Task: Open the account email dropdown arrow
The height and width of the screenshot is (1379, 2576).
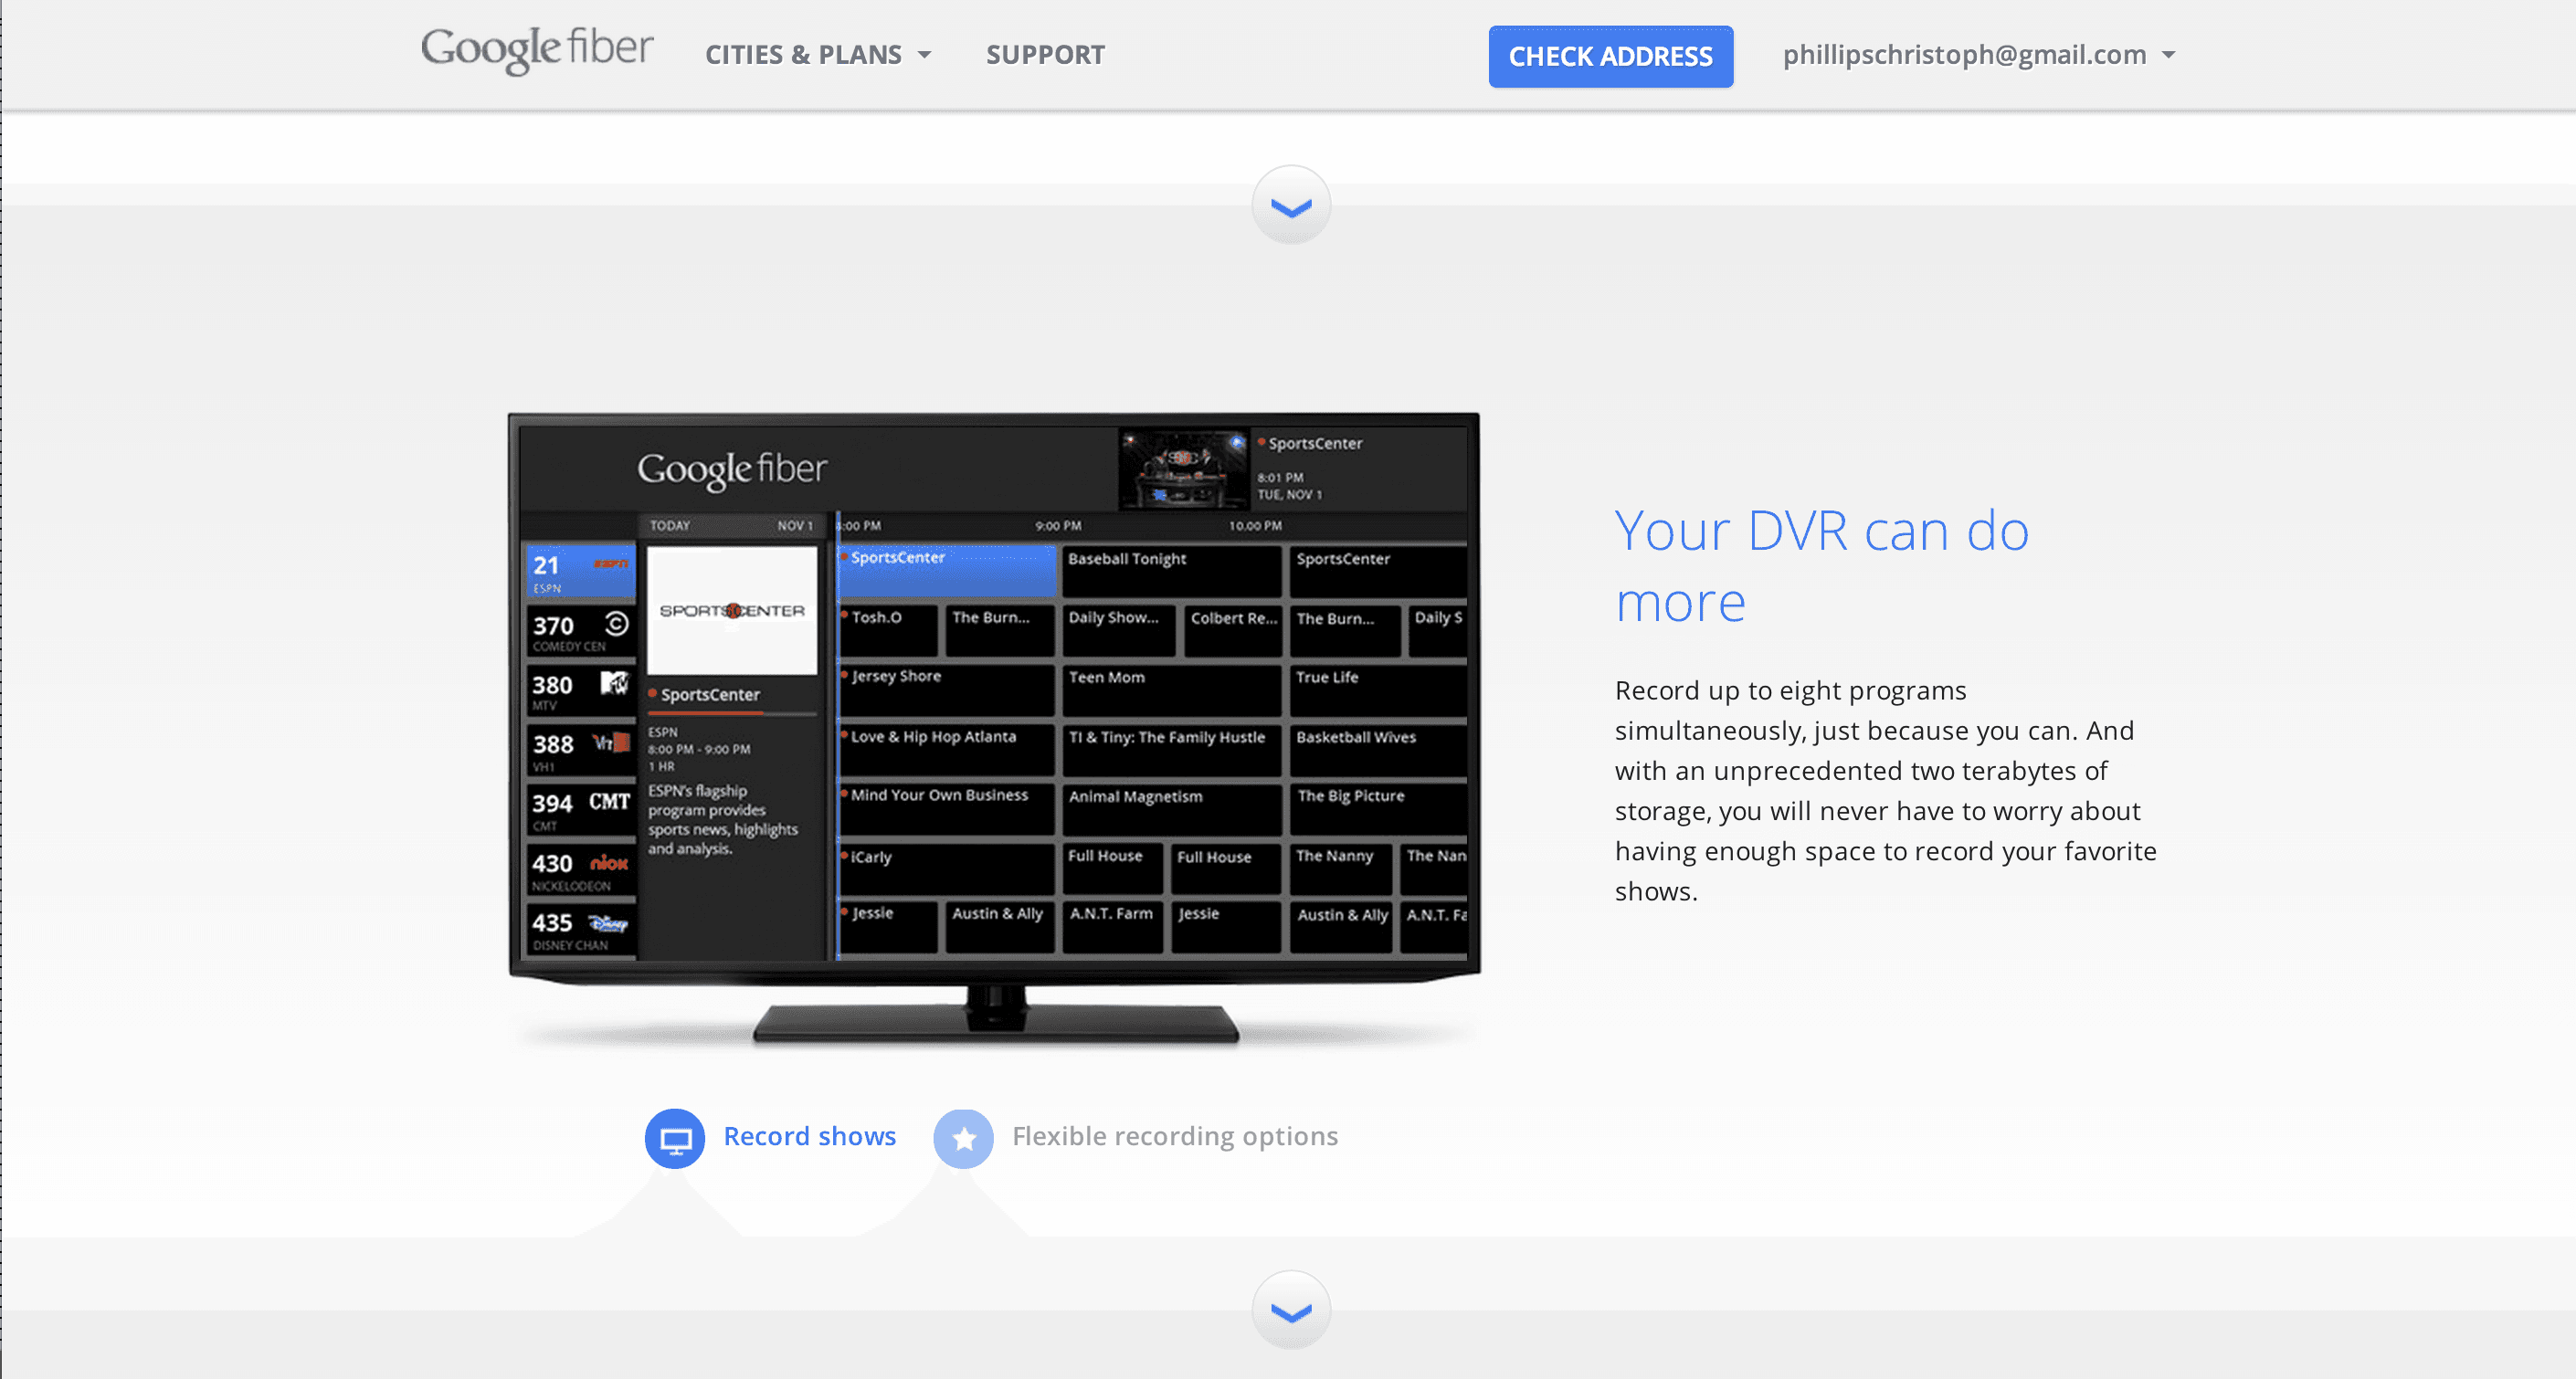Action: pyautogui.click(x=2168, y=55)
